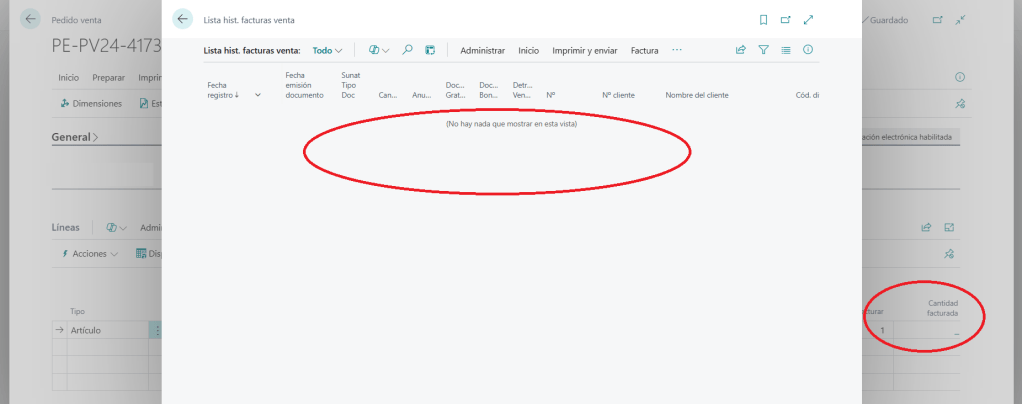Expand the Copilot dropdown chevron
The height and width of the screenshot is (404, 1022).
click(x=386, y=50)
